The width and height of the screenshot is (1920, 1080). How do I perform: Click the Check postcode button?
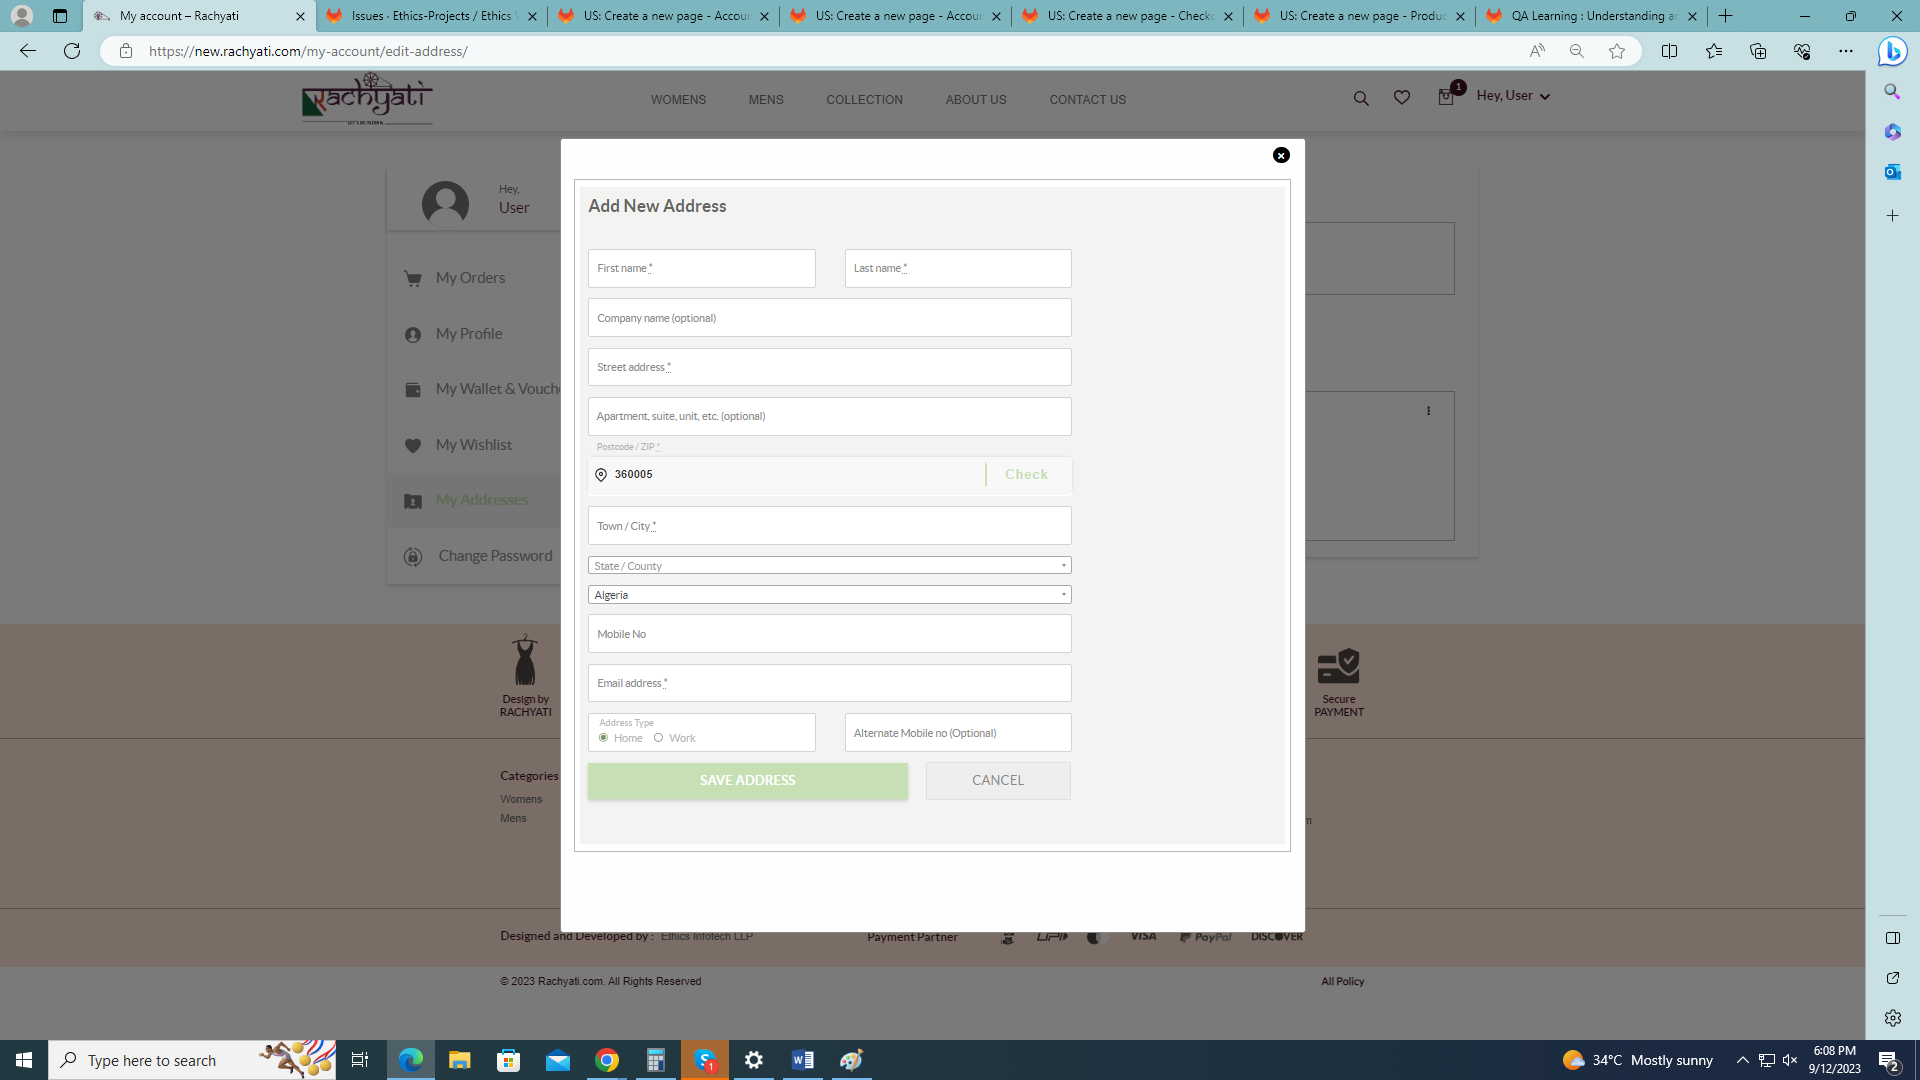point(1026,475)
